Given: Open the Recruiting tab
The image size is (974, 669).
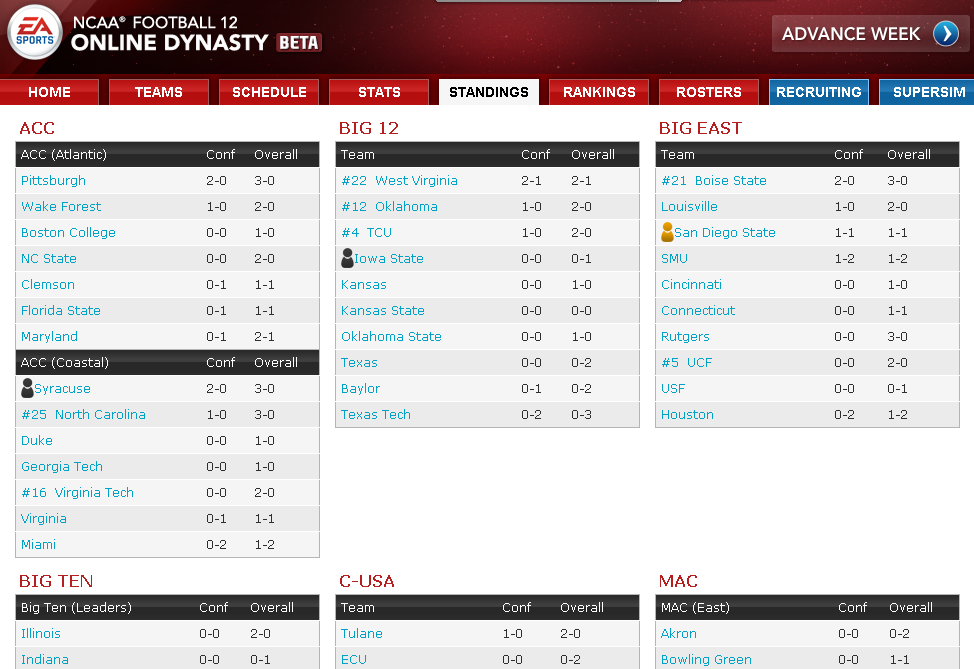Looking at the screenshot, I should (819, 92).
